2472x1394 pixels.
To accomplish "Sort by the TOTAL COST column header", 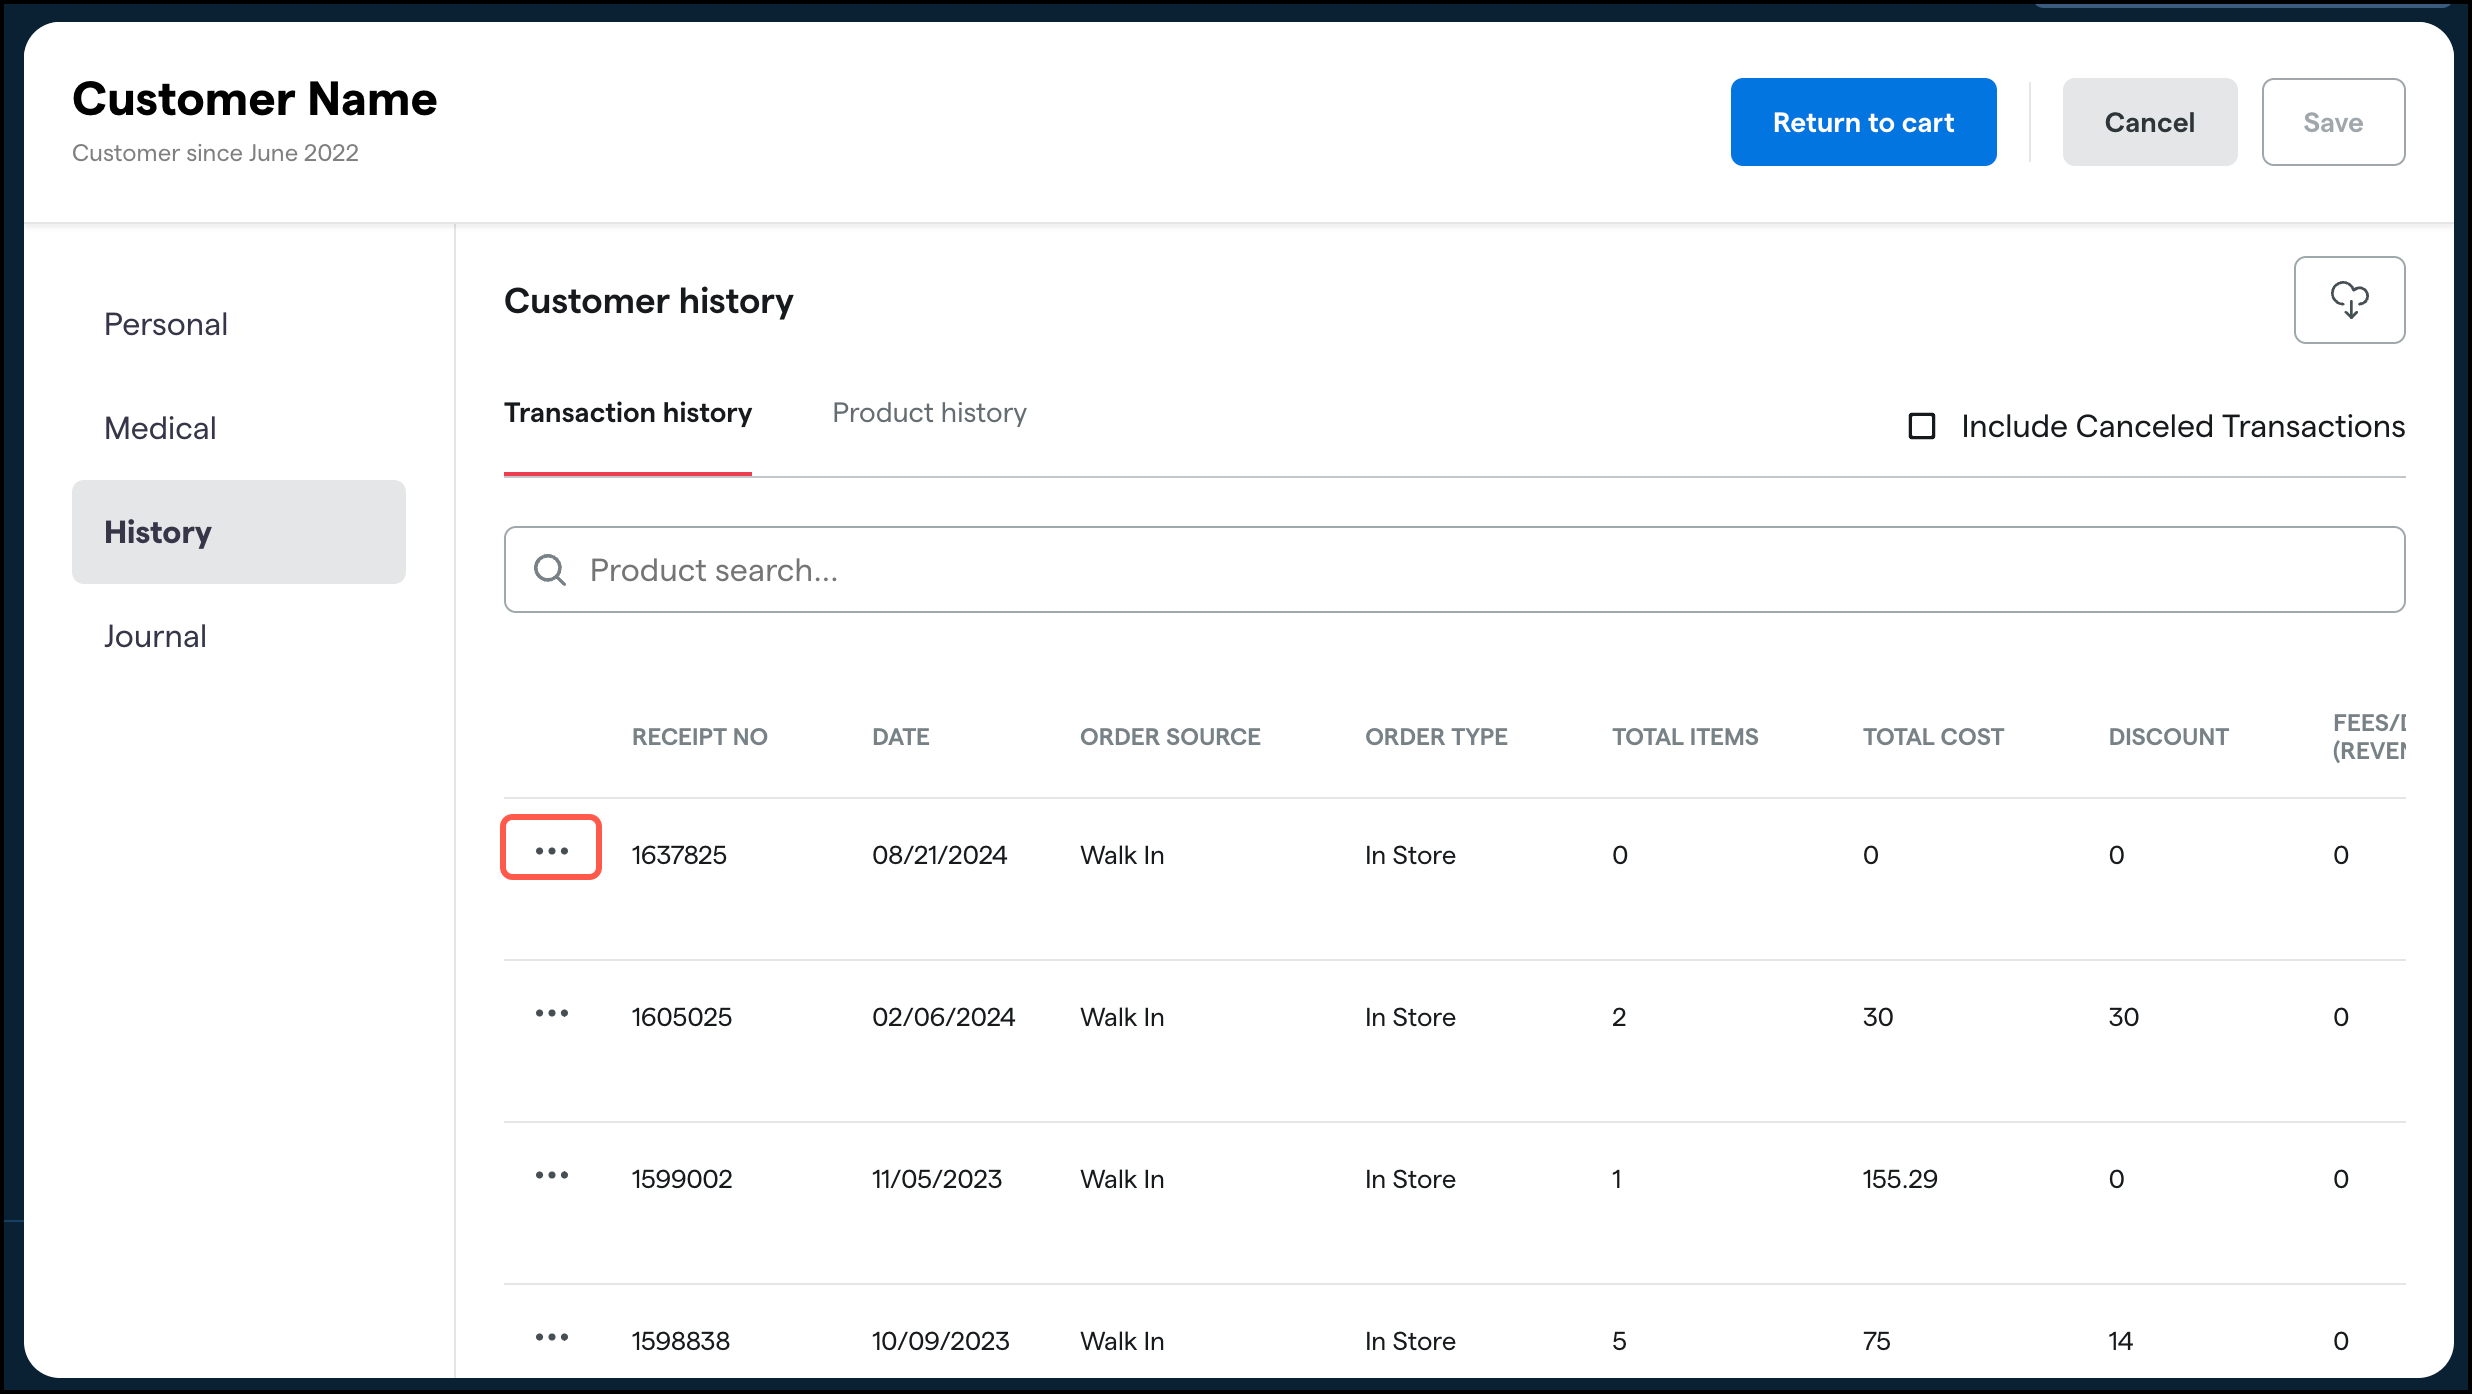I will point(1933,737).
